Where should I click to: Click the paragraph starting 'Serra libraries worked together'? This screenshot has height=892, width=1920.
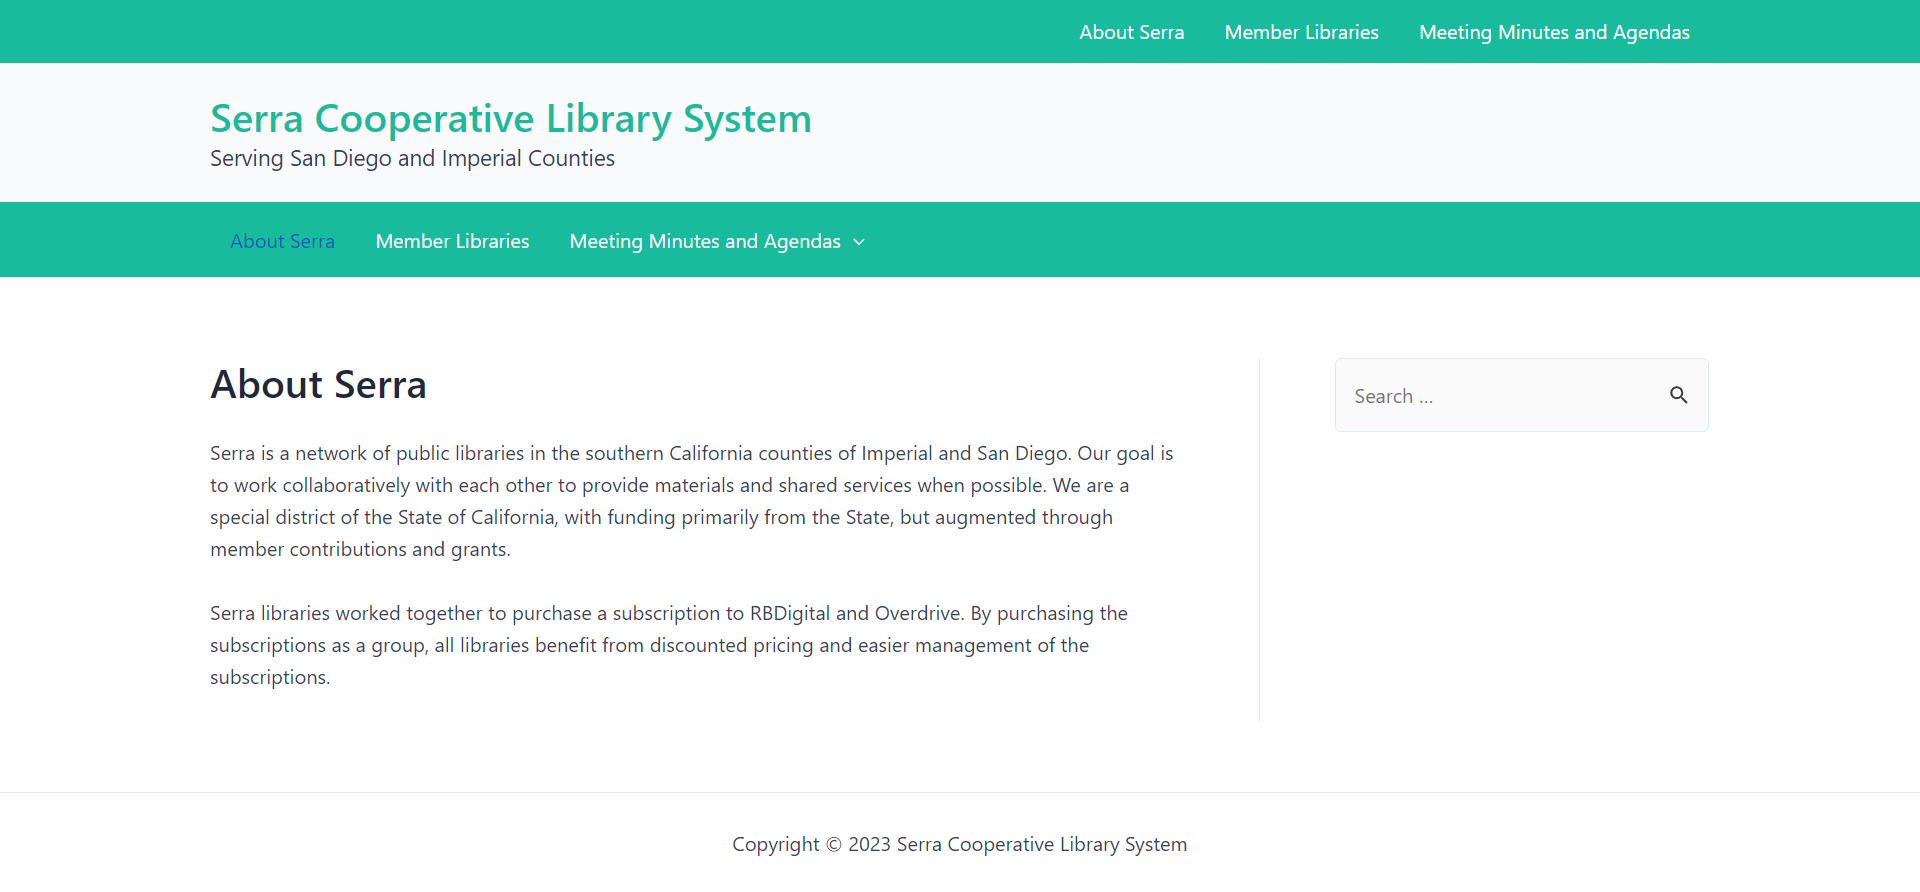(x=668, y=644)
